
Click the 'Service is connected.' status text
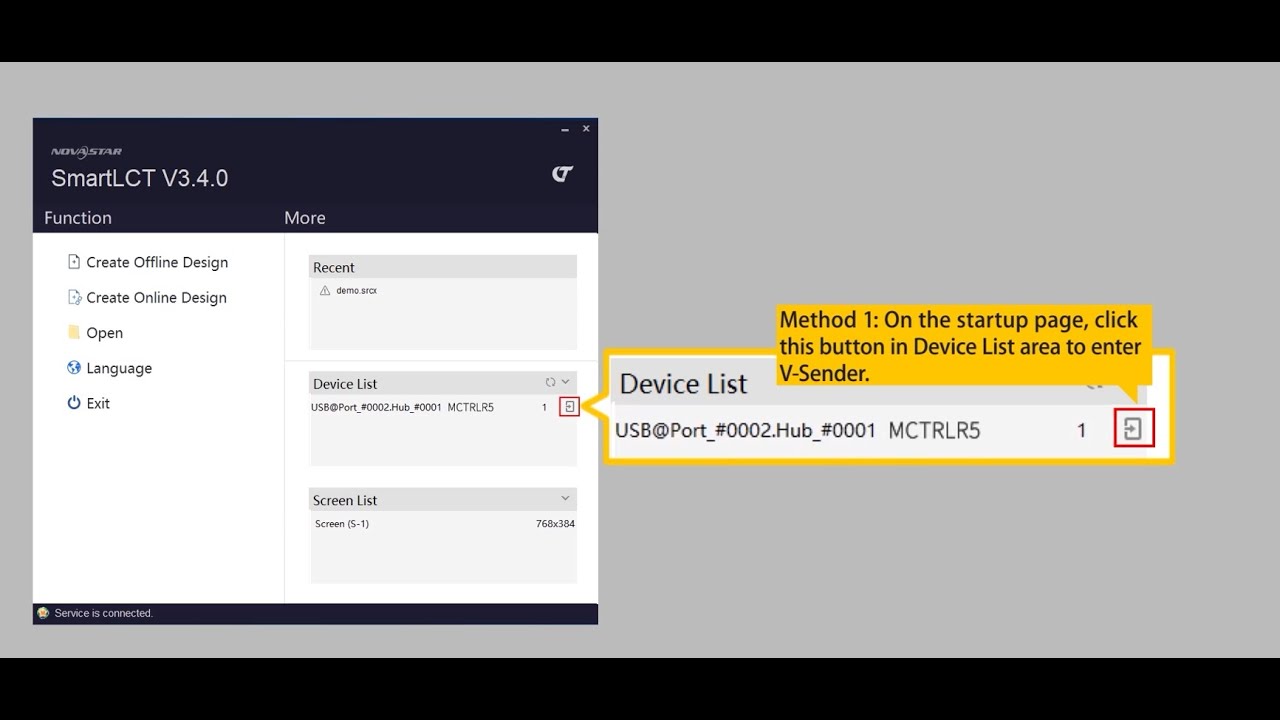point(104,613)
